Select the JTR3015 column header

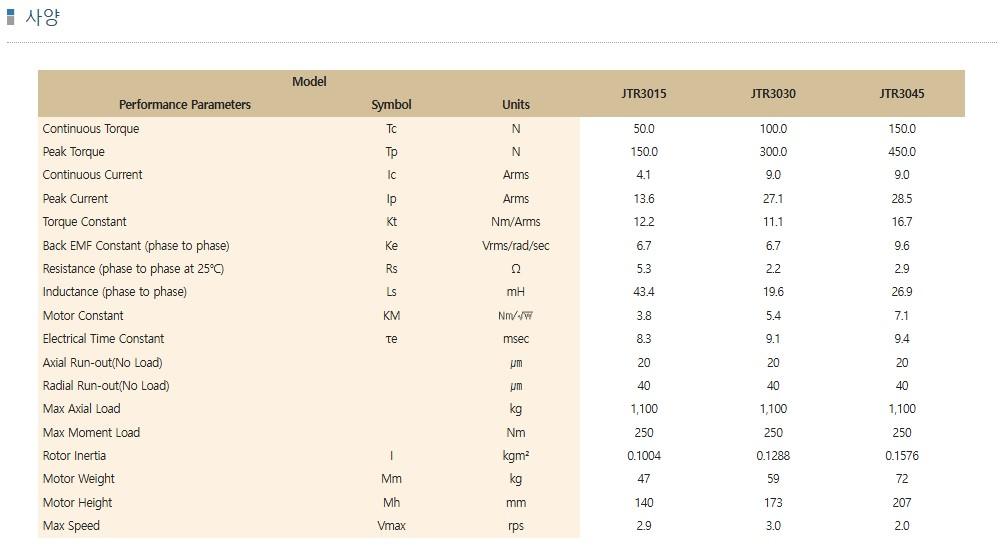(644, 94)
